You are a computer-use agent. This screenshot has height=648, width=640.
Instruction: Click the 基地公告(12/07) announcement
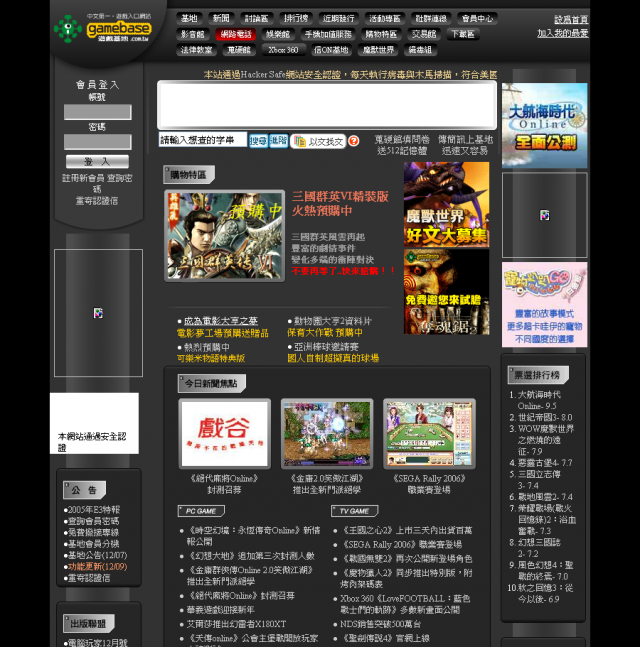click(98, 555)
